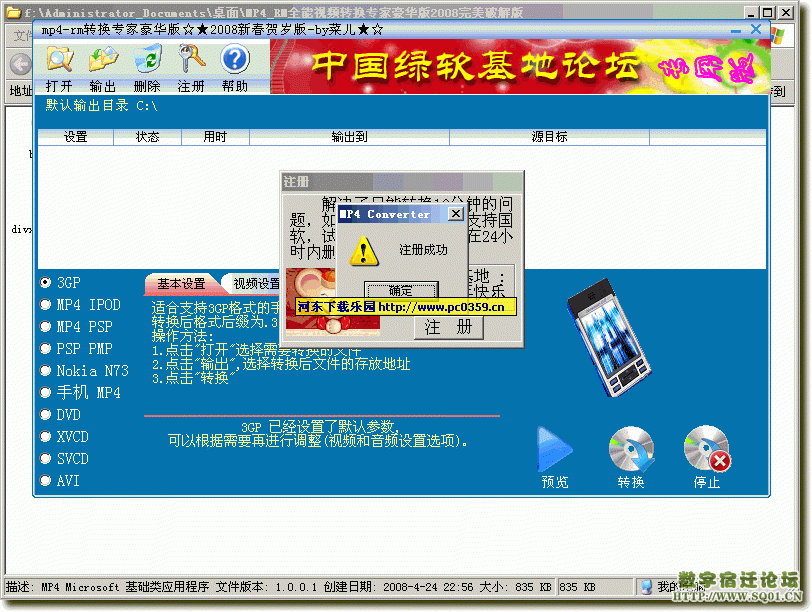This screenshot has height=612, width=812.
Task: Click 我的电脑 icon in Explorer status bar
Action: point(647,587)
